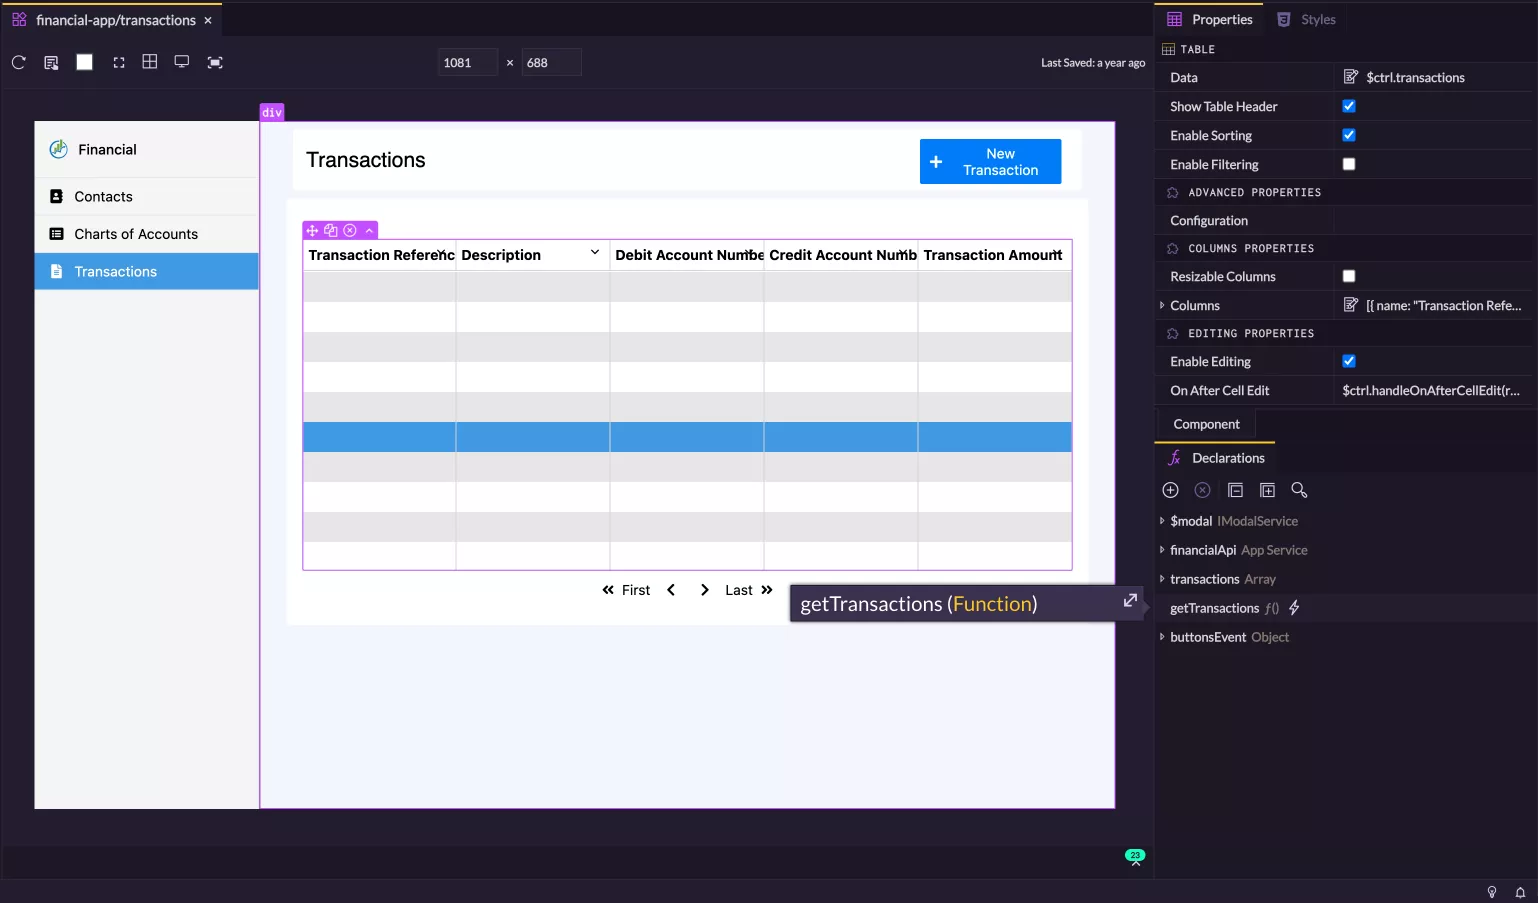Open the Component tab
This screenshot has height=903, width=1538.
(1206, 424)
